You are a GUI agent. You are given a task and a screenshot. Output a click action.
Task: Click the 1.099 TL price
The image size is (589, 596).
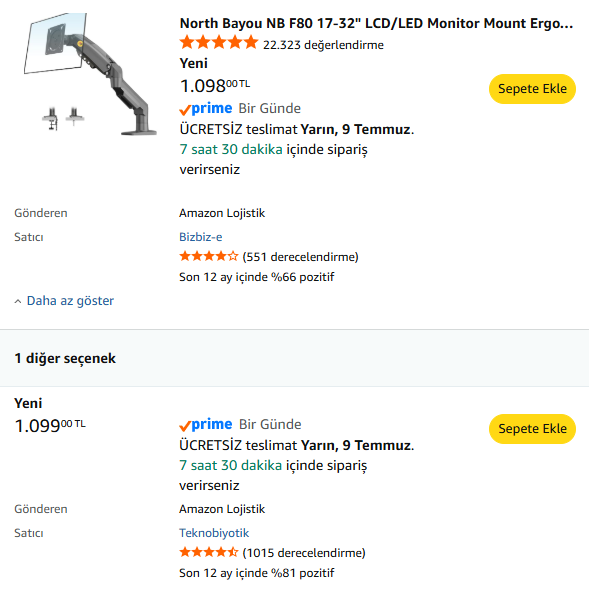pyautogui.click(x=50, y=426)
